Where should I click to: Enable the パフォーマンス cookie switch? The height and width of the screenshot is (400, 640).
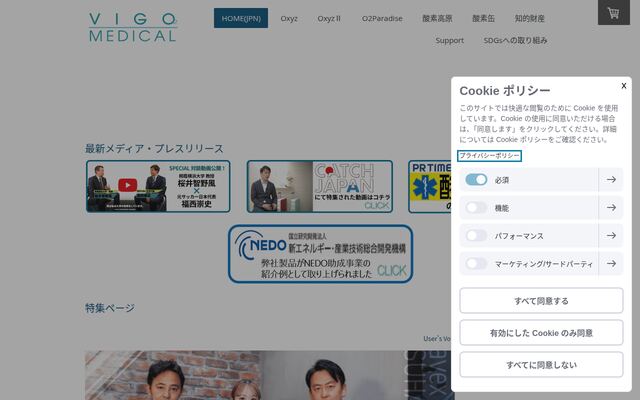point(476,236)
